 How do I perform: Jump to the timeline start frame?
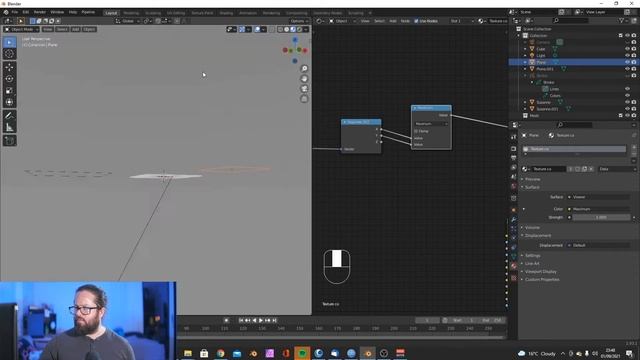(241, 320)
